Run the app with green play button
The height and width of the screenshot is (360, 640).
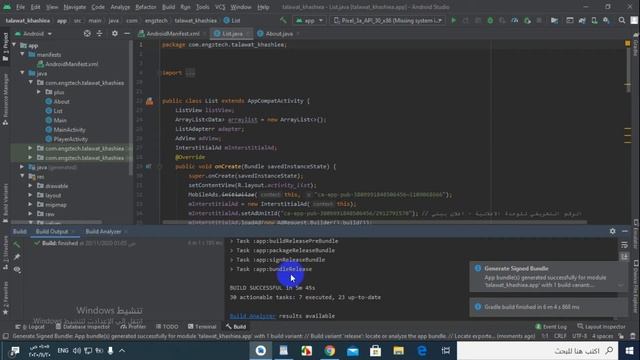(x=453, y=20)
